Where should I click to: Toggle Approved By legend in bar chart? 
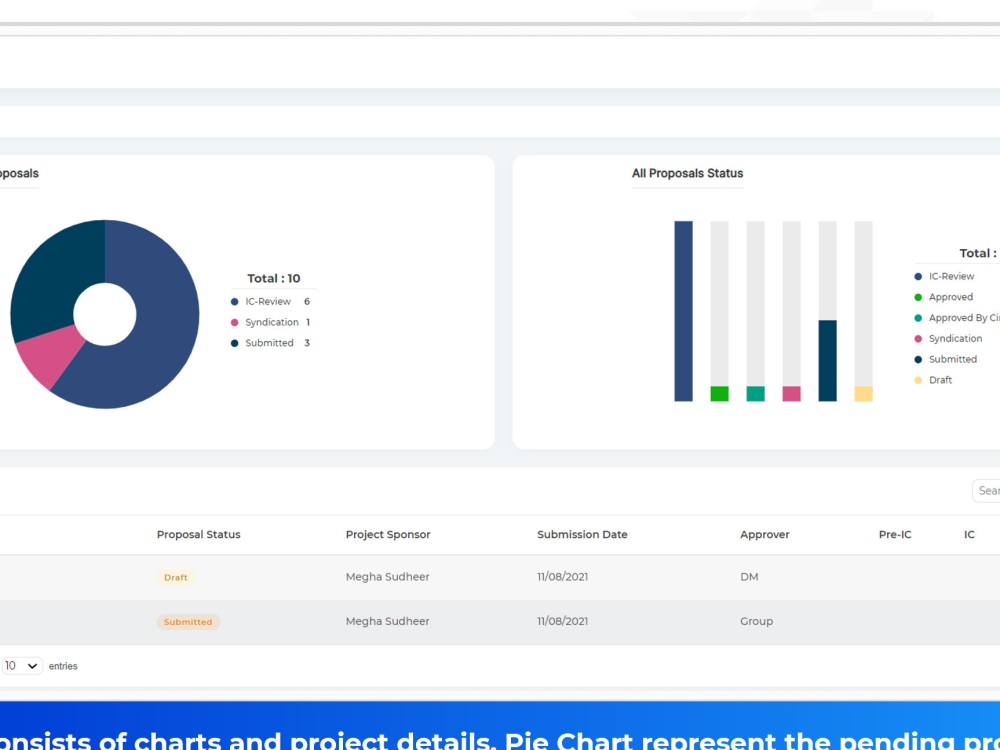tap(957, 318)
